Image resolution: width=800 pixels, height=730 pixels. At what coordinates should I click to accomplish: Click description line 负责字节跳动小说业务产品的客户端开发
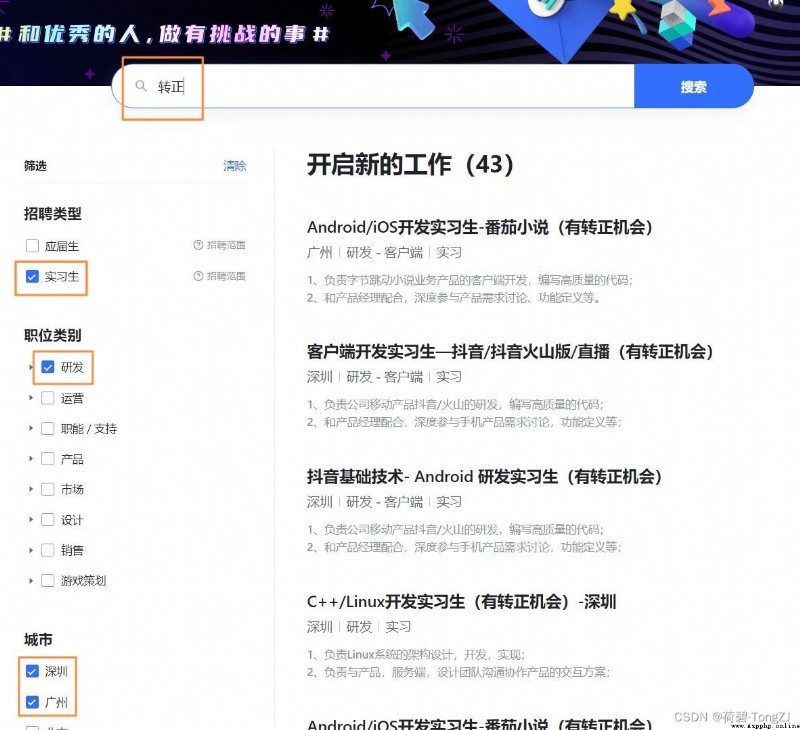pos(470,280)
